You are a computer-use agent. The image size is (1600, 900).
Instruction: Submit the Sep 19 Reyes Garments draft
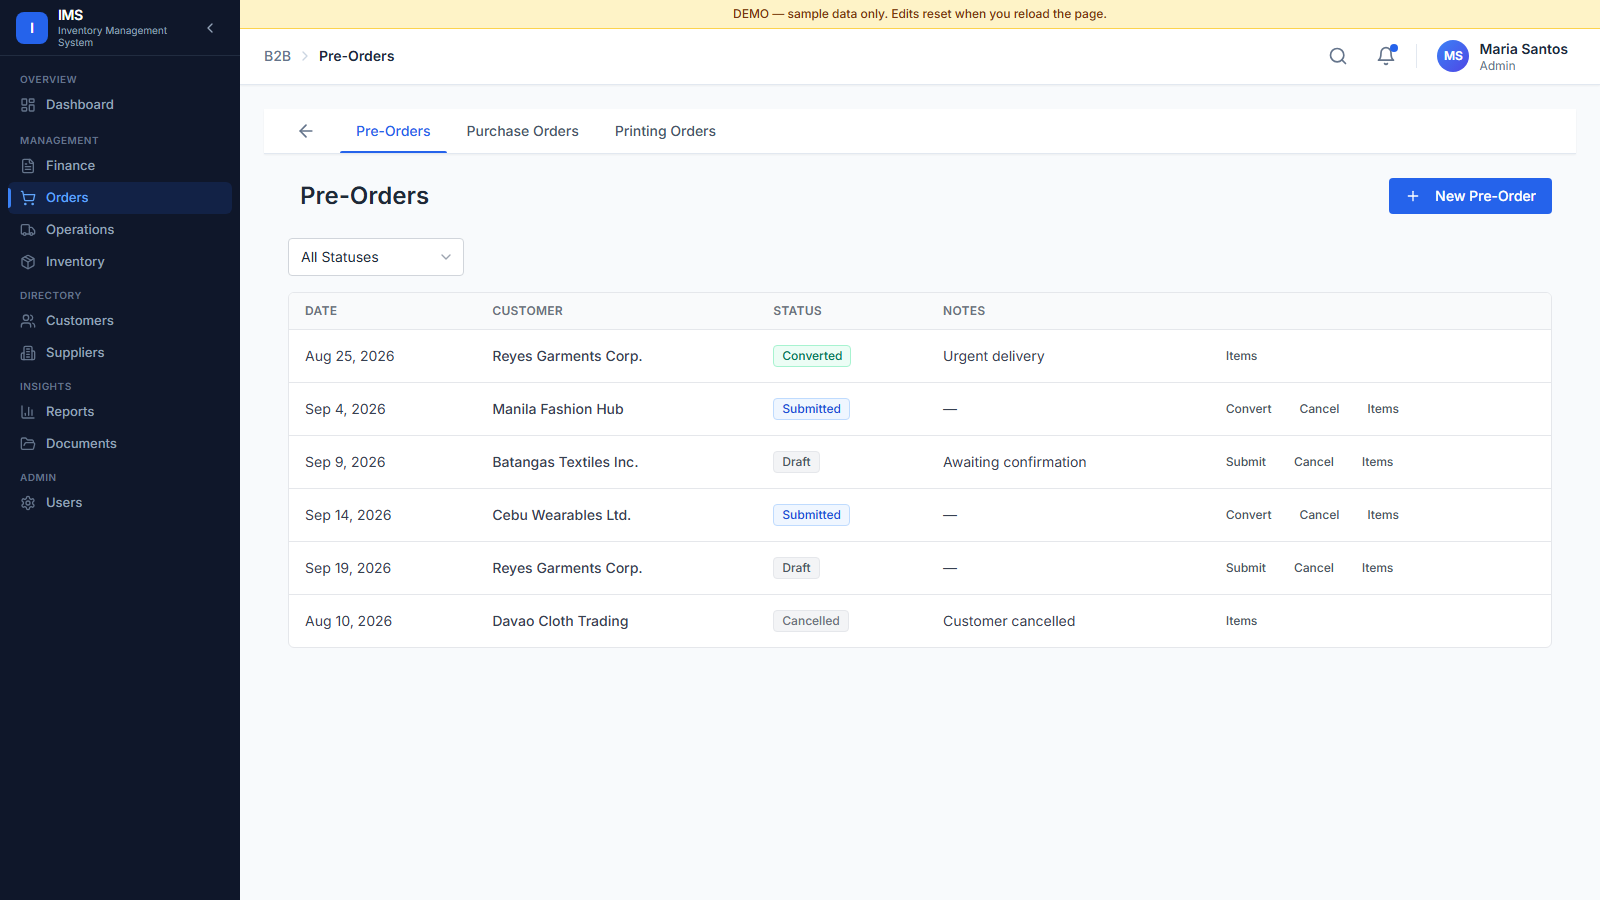(x=1246, y=568)
